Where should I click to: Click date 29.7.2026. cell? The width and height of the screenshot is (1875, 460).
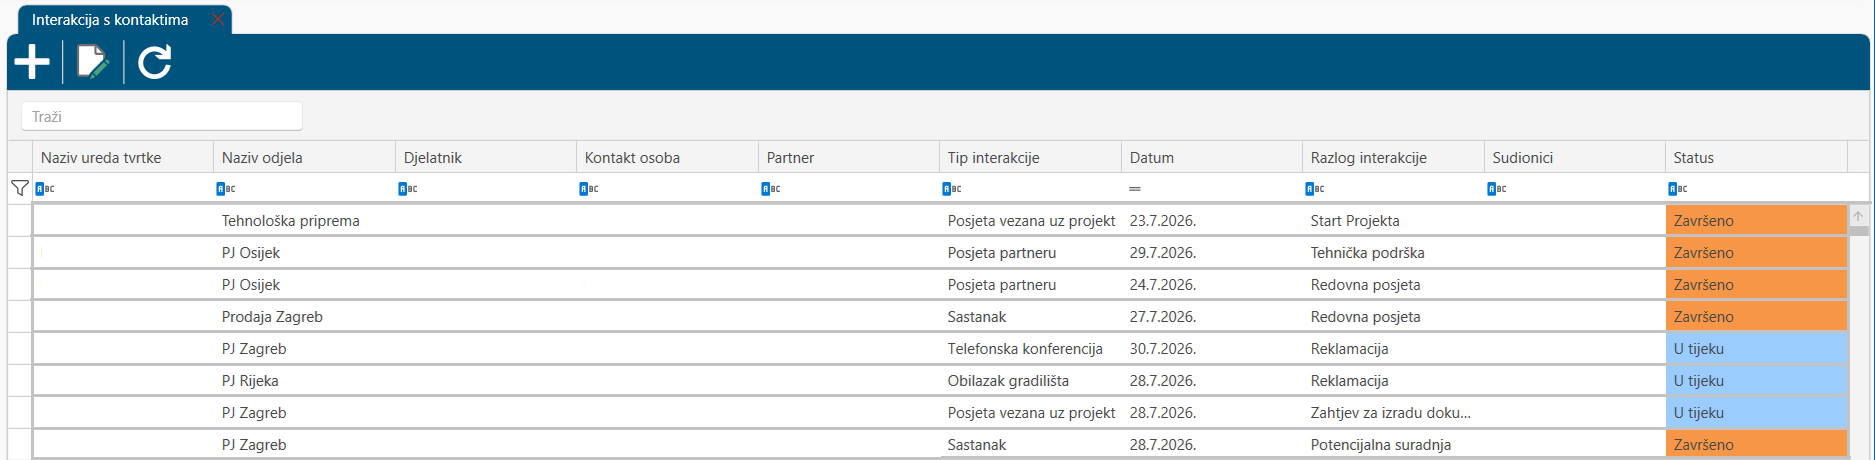tap(1212, 252)
